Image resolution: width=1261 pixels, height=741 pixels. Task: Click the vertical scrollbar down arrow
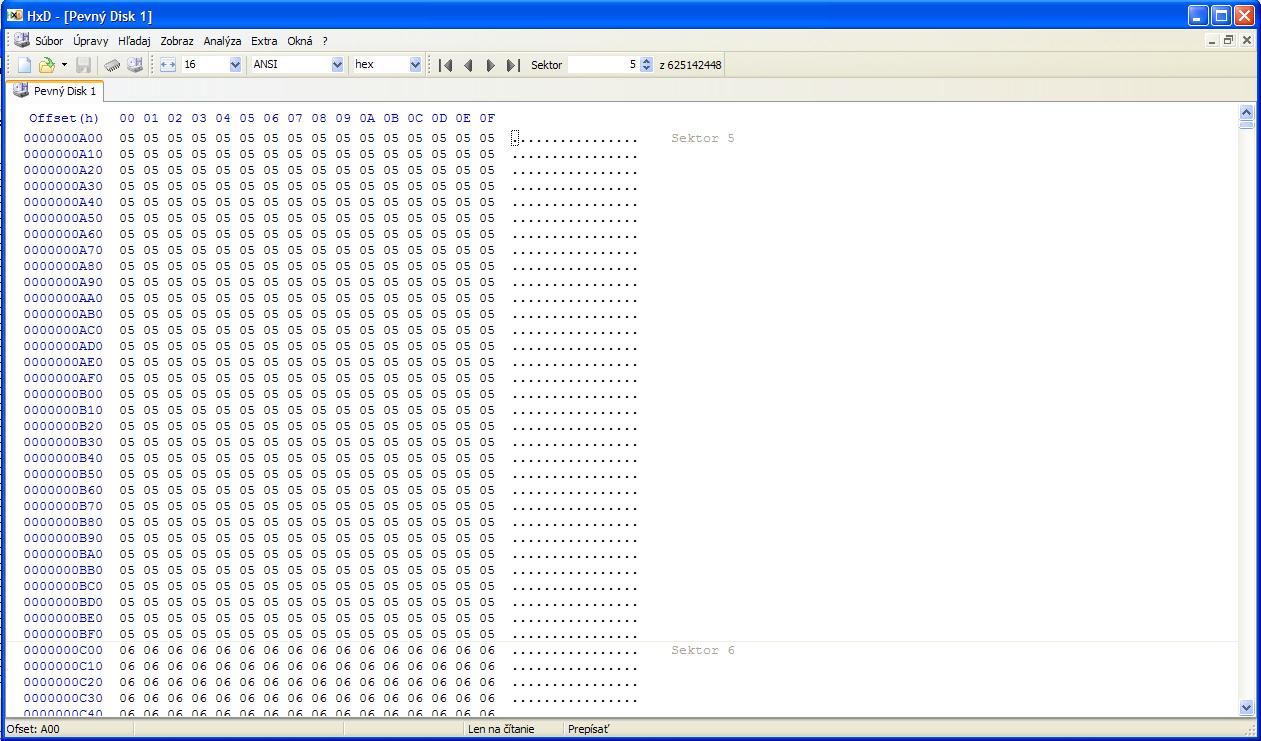pos(1246,707)
